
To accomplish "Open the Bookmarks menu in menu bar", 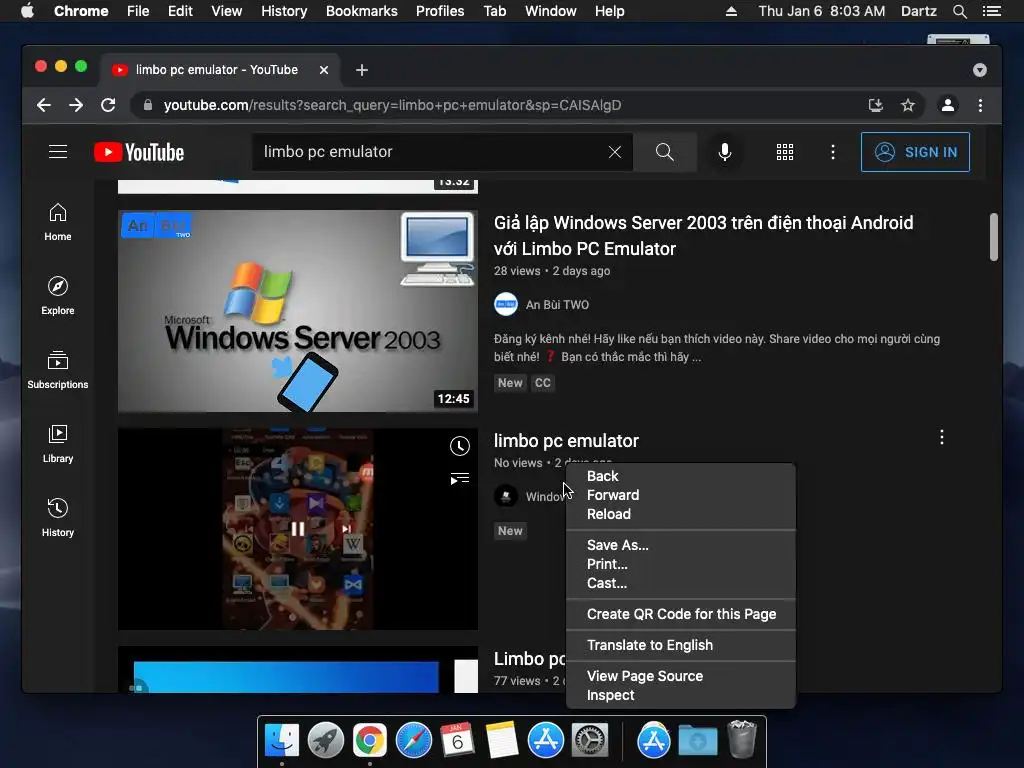I will click(361, 11).
